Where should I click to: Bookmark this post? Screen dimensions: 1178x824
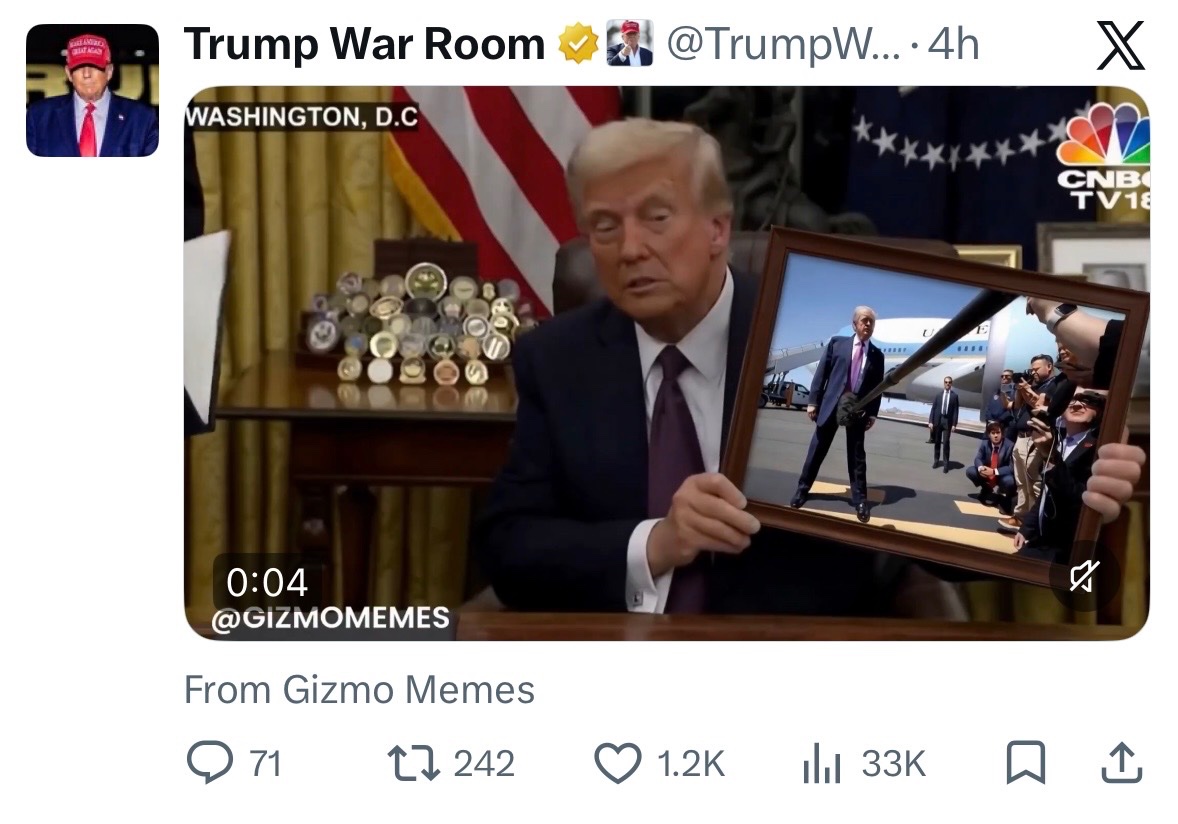pyautogui.click(x=1025, y=763)
